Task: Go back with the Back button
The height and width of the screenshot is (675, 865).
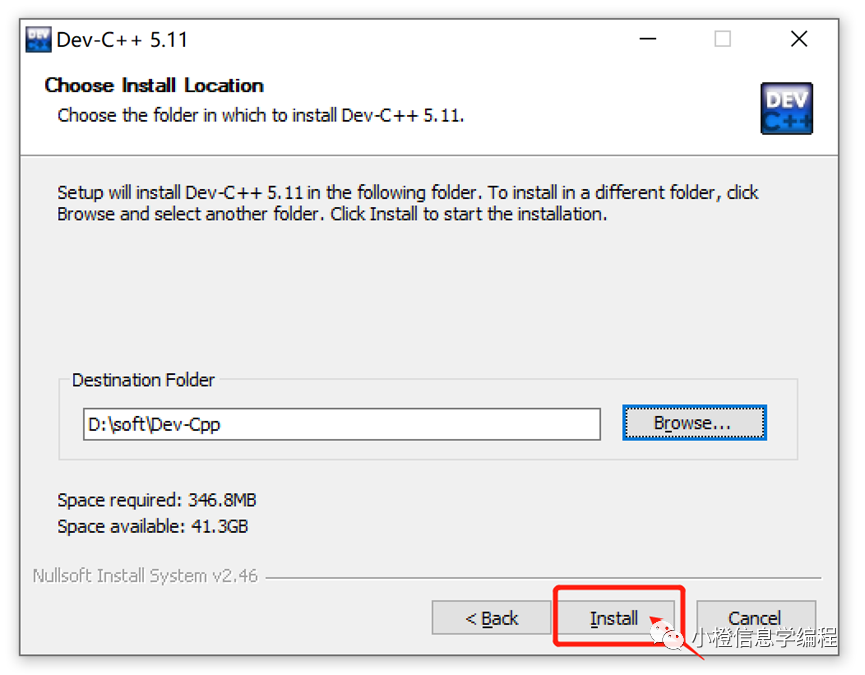Action: 491,618
